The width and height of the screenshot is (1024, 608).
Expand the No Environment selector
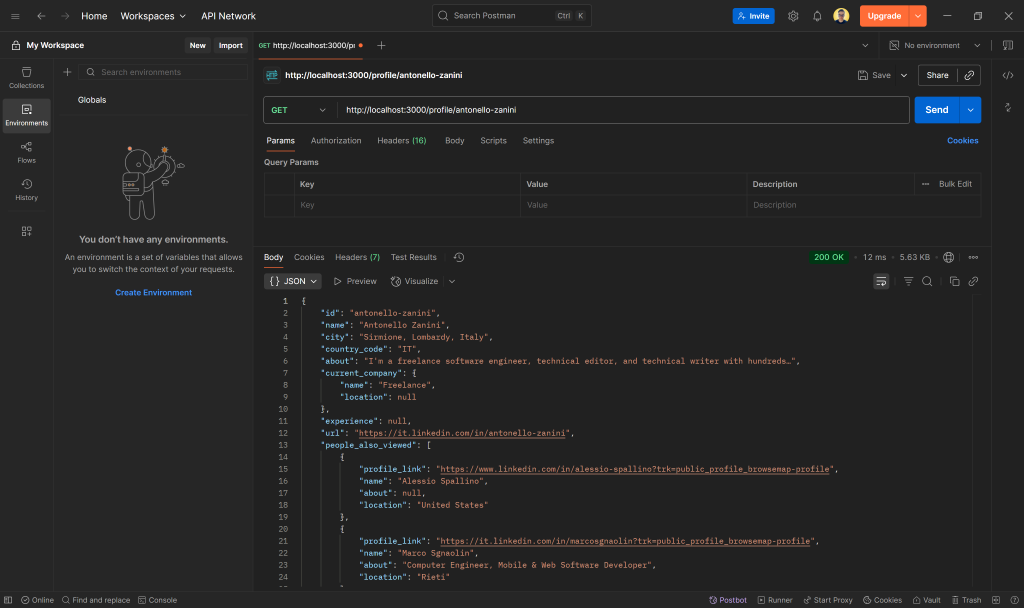(930, 45)
